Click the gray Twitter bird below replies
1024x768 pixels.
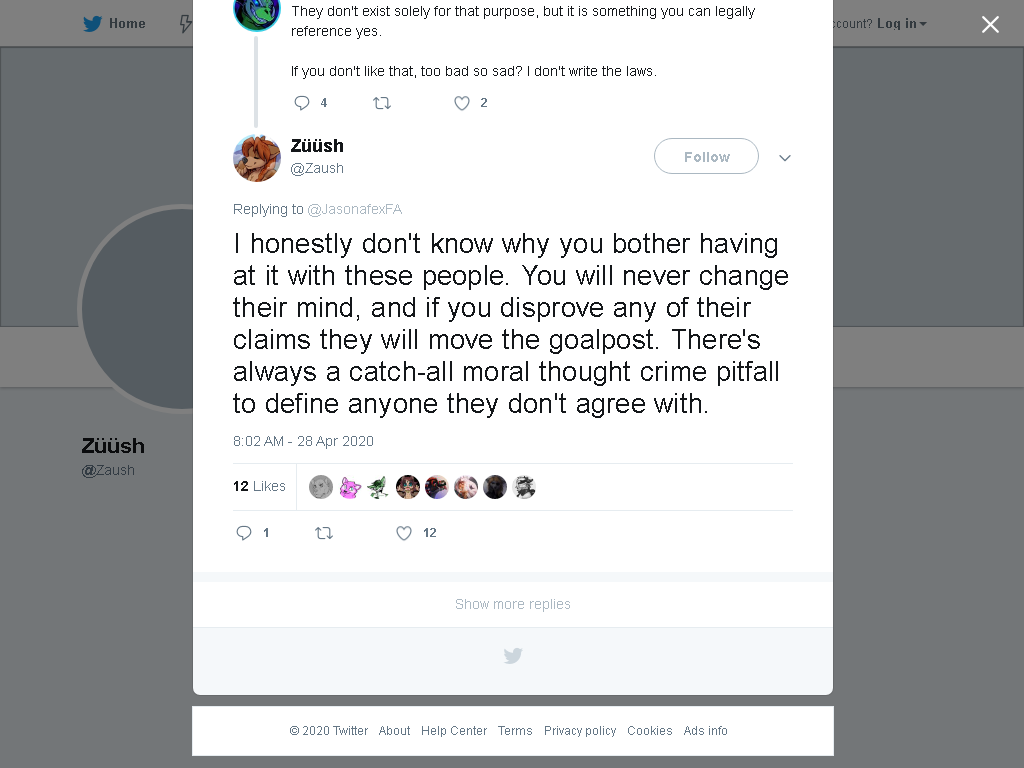(513, 655)
